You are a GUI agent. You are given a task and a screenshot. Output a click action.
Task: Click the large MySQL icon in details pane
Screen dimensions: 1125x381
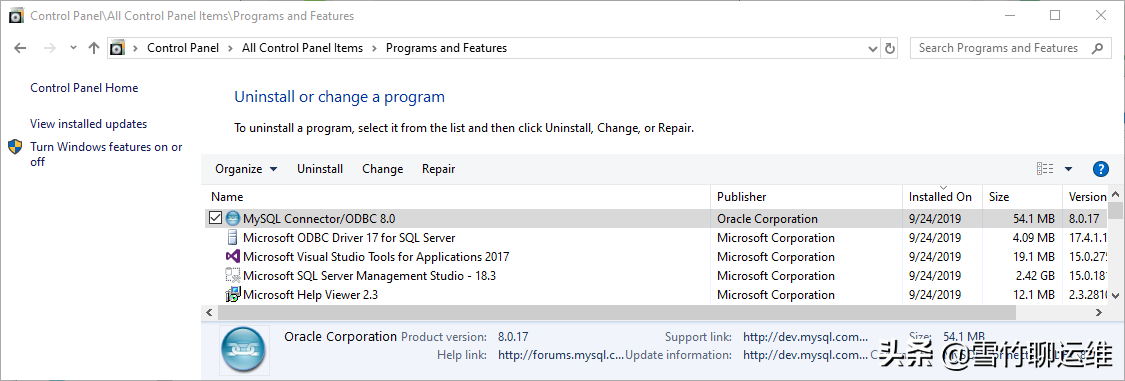244,350
